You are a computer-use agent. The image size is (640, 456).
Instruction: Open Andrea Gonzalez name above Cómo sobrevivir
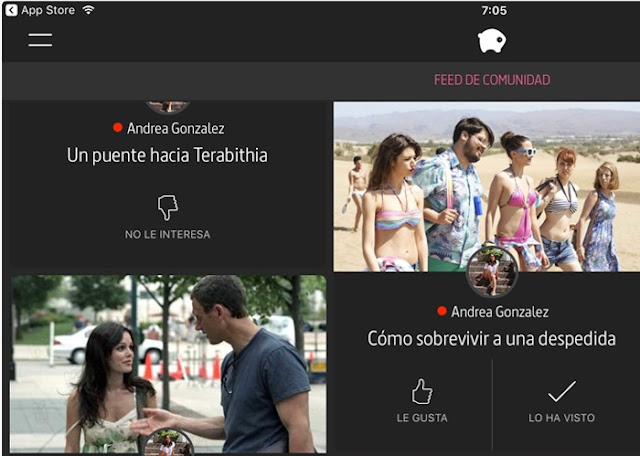500,312
